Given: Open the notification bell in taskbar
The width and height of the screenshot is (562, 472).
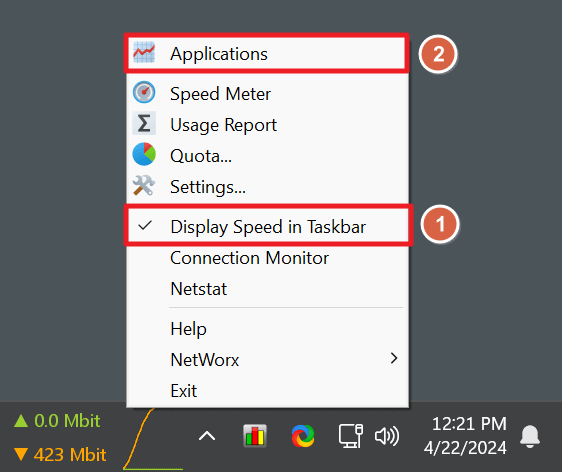Looking at the screenshot, I should click(530, 437).
